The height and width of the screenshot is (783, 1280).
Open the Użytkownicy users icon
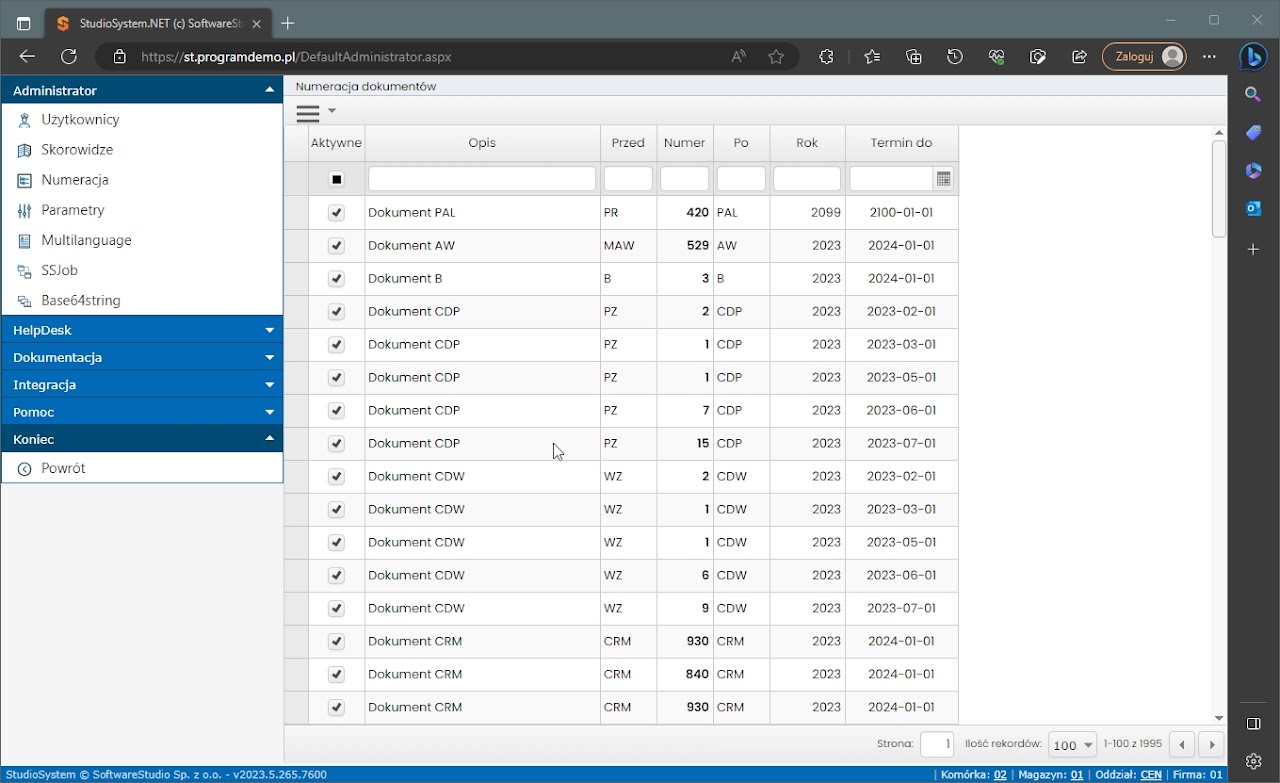click(x=25, y=120)
